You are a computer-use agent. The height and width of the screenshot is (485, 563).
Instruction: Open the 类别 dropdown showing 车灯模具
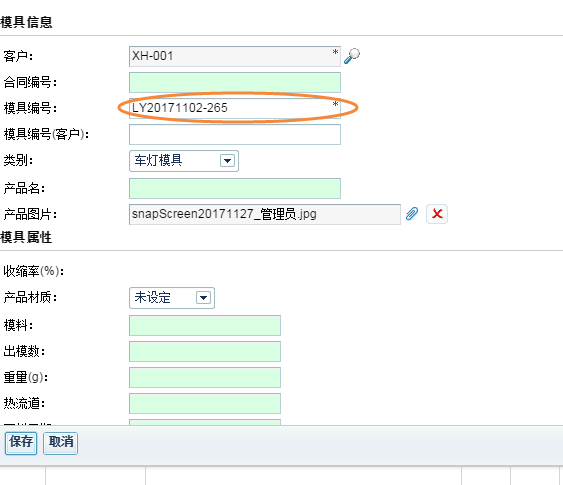click(x=184, y=161)
